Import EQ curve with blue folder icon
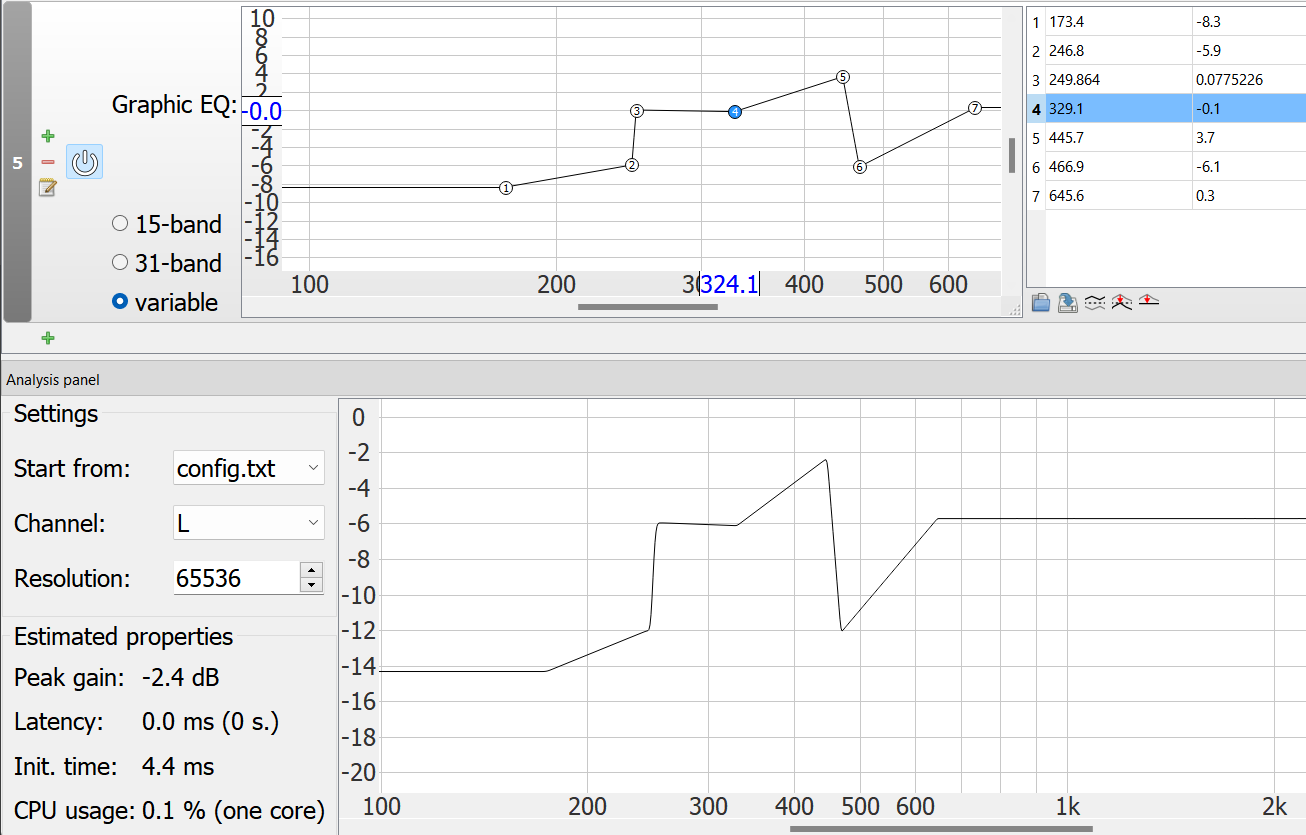This screenshot has width=1306, height=835. click(1040, 303)
